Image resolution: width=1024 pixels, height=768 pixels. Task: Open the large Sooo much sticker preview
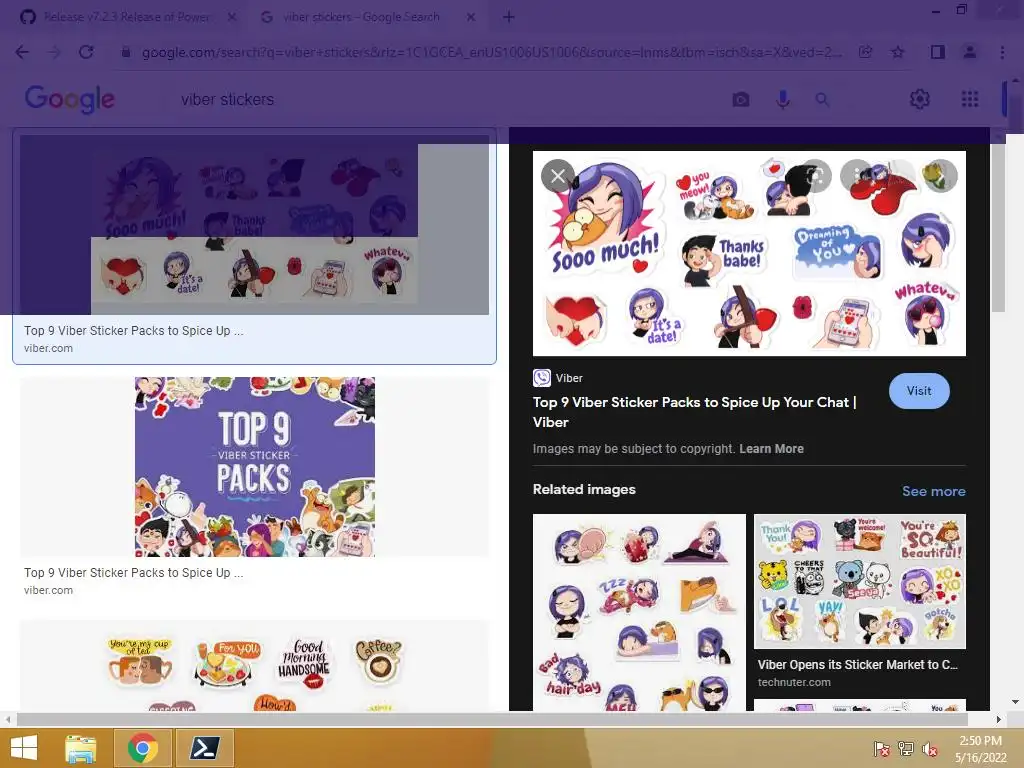(x=749, y=253)
